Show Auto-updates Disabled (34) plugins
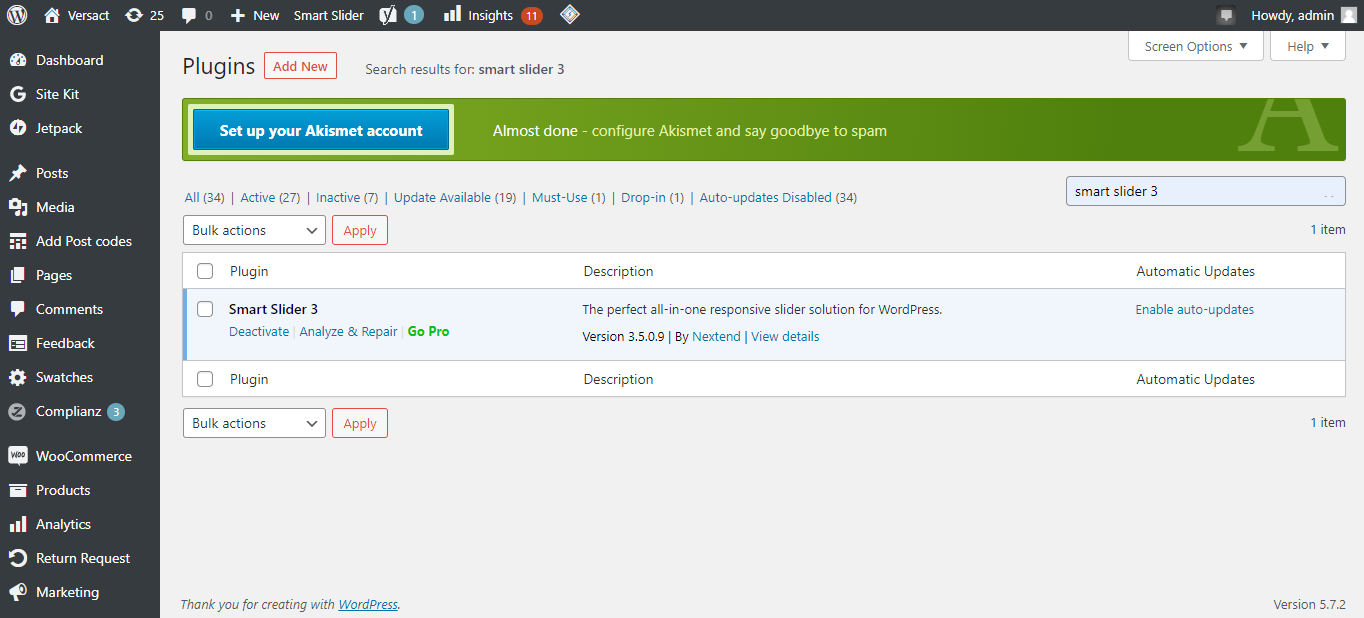Image resolution: width=1364 pixels, height=618 pixels. coord(778,198)
